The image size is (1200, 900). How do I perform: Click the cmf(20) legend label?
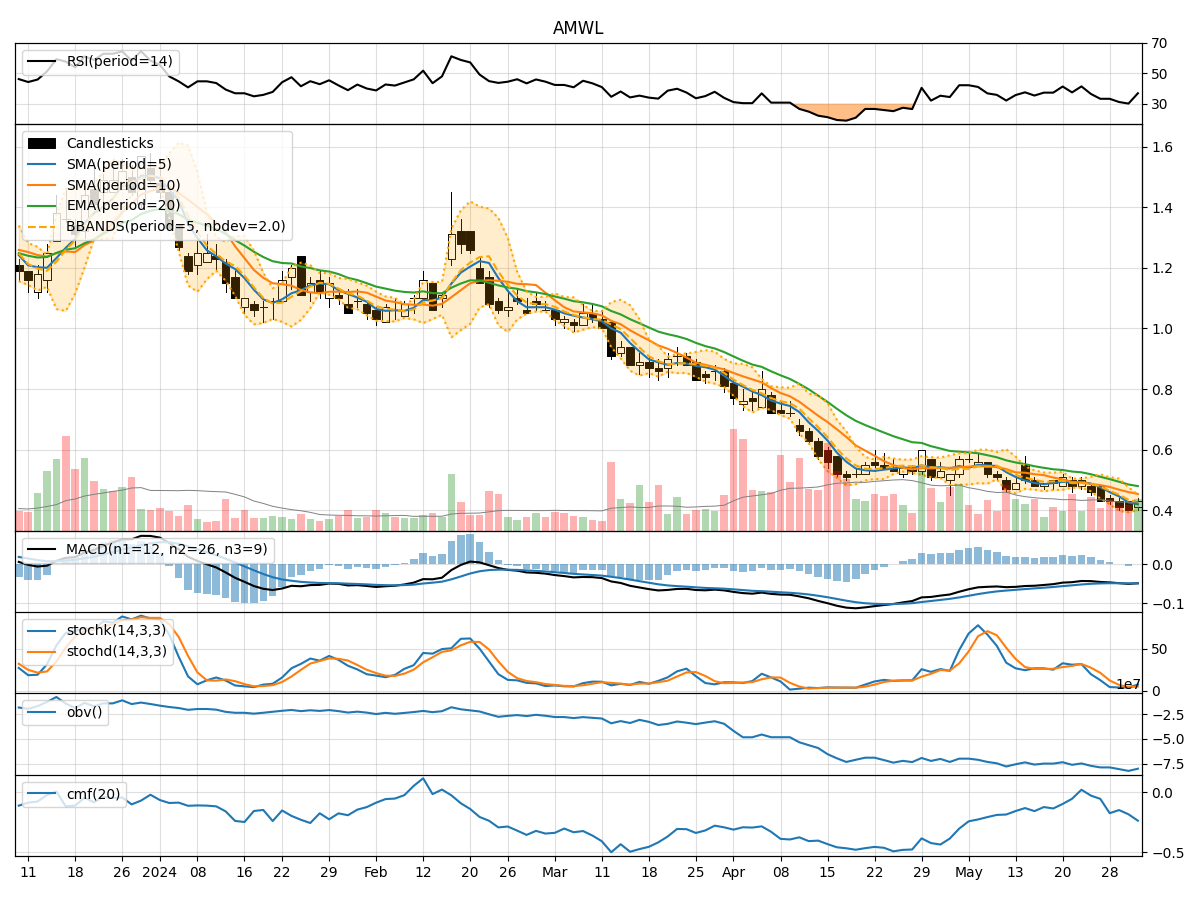coord(92,794)
